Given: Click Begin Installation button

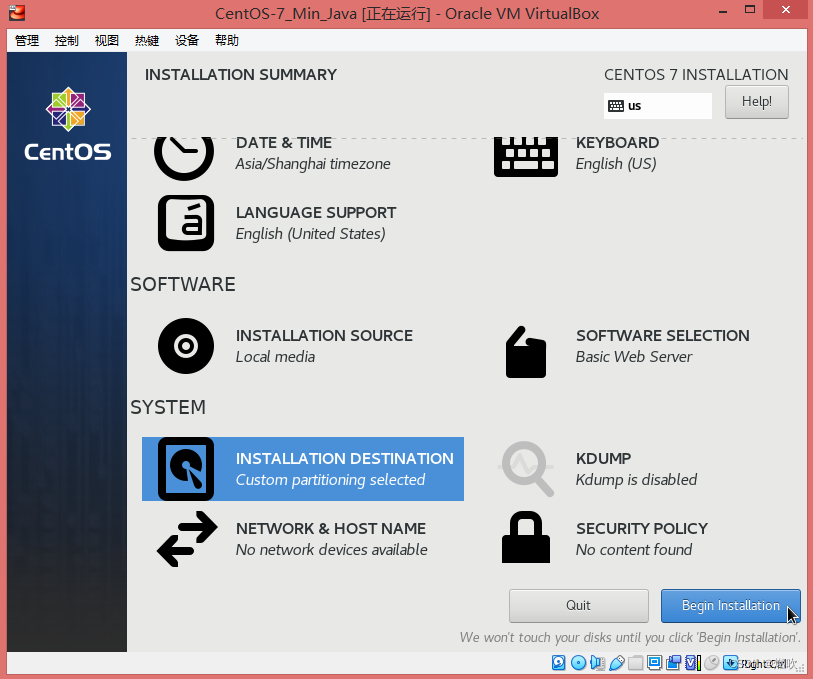Looking at the screenshot, I should click(731, 605).
